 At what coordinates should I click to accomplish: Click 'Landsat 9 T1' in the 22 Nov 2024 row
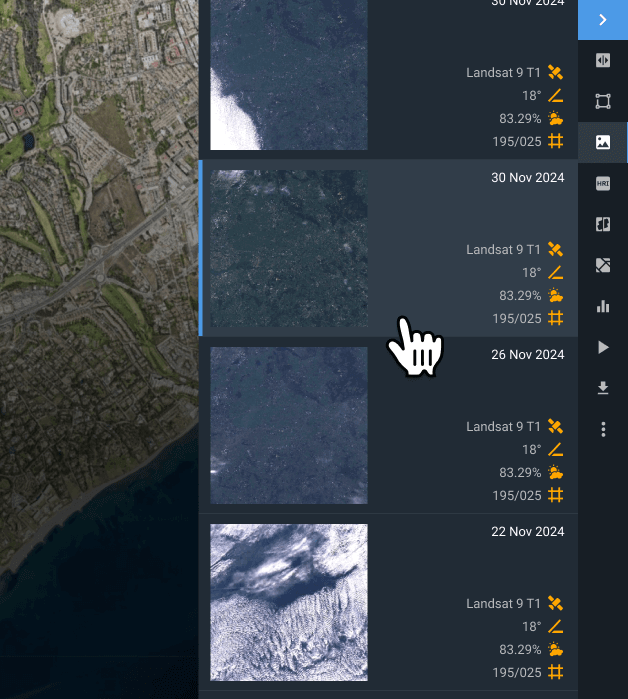point(503,604)
